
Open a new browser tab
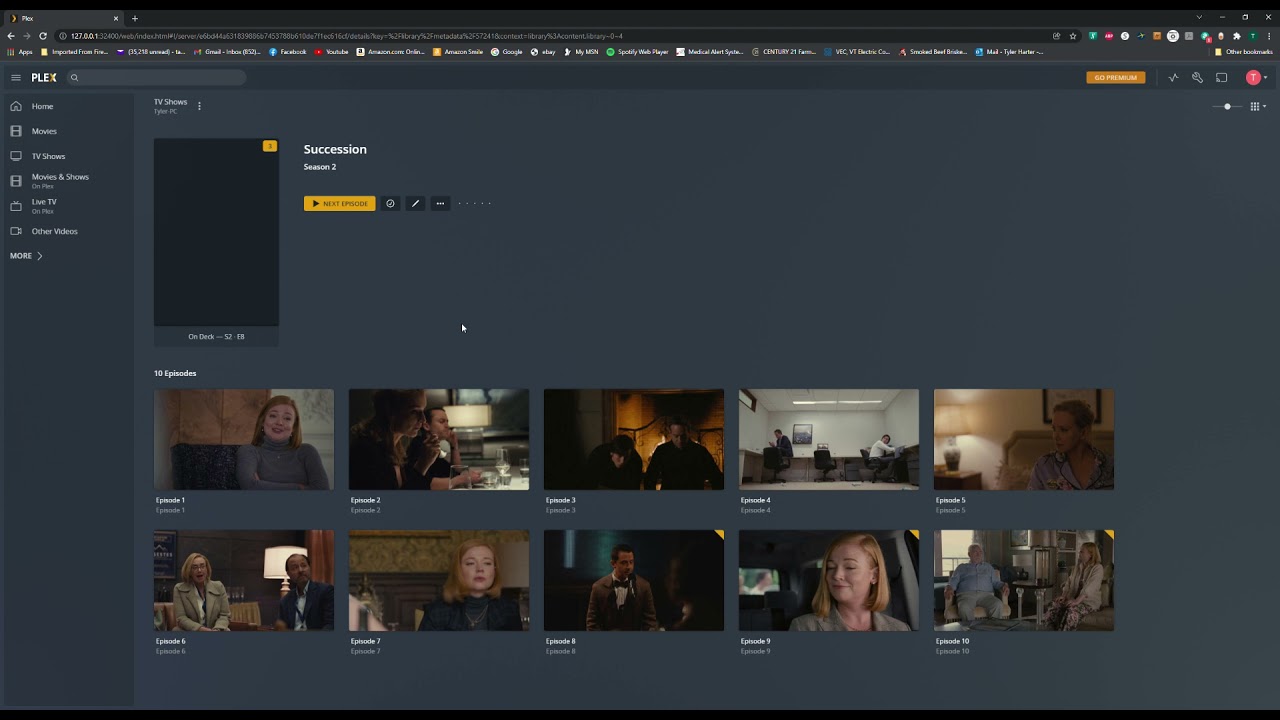[x=135, y=18]
